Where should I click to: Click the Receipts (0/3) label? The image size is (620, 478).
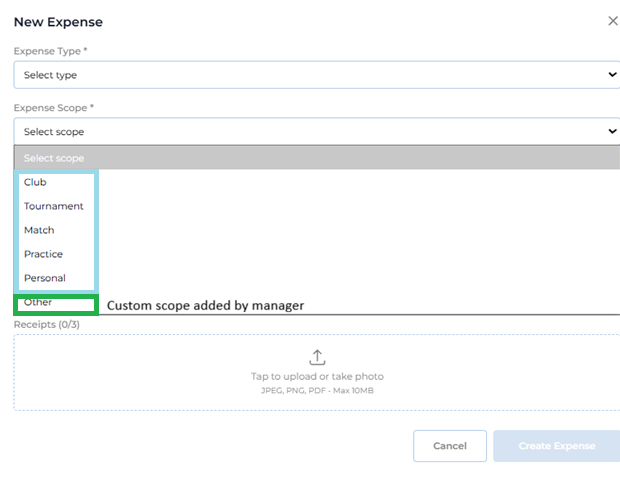click(47, 325)
